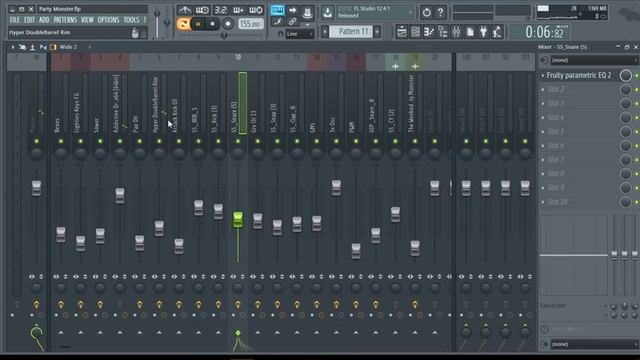Click the metronome icon
The image size is (640, 360).
[184, 10]
